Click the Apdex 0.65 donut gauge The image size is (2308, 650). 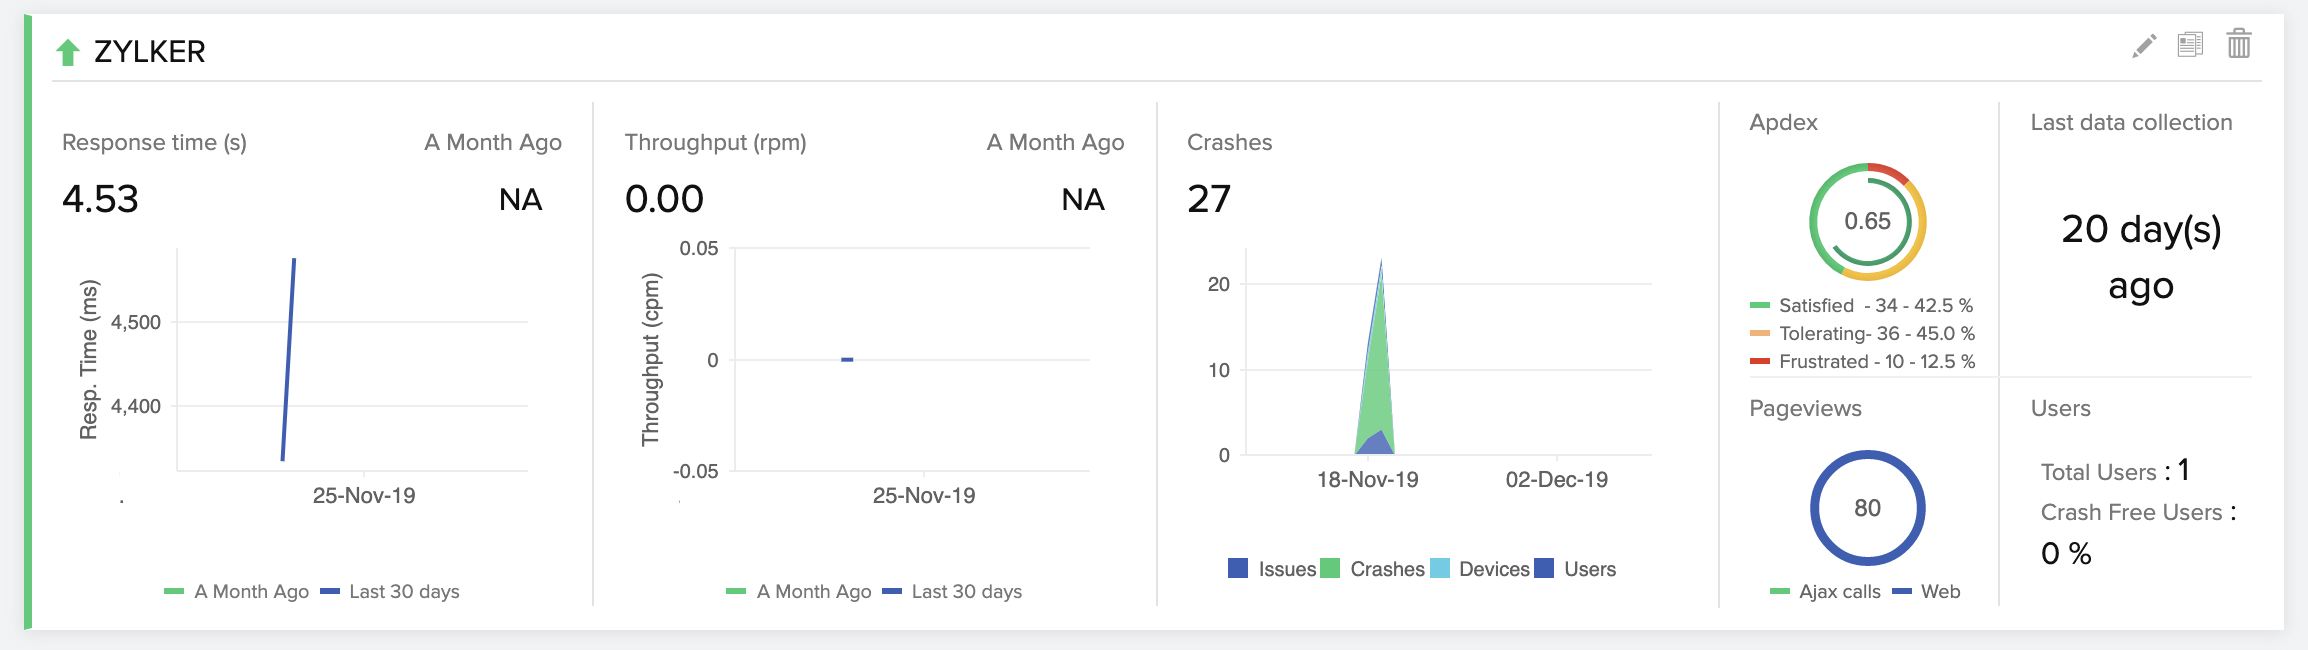[x=1867, y=222]
